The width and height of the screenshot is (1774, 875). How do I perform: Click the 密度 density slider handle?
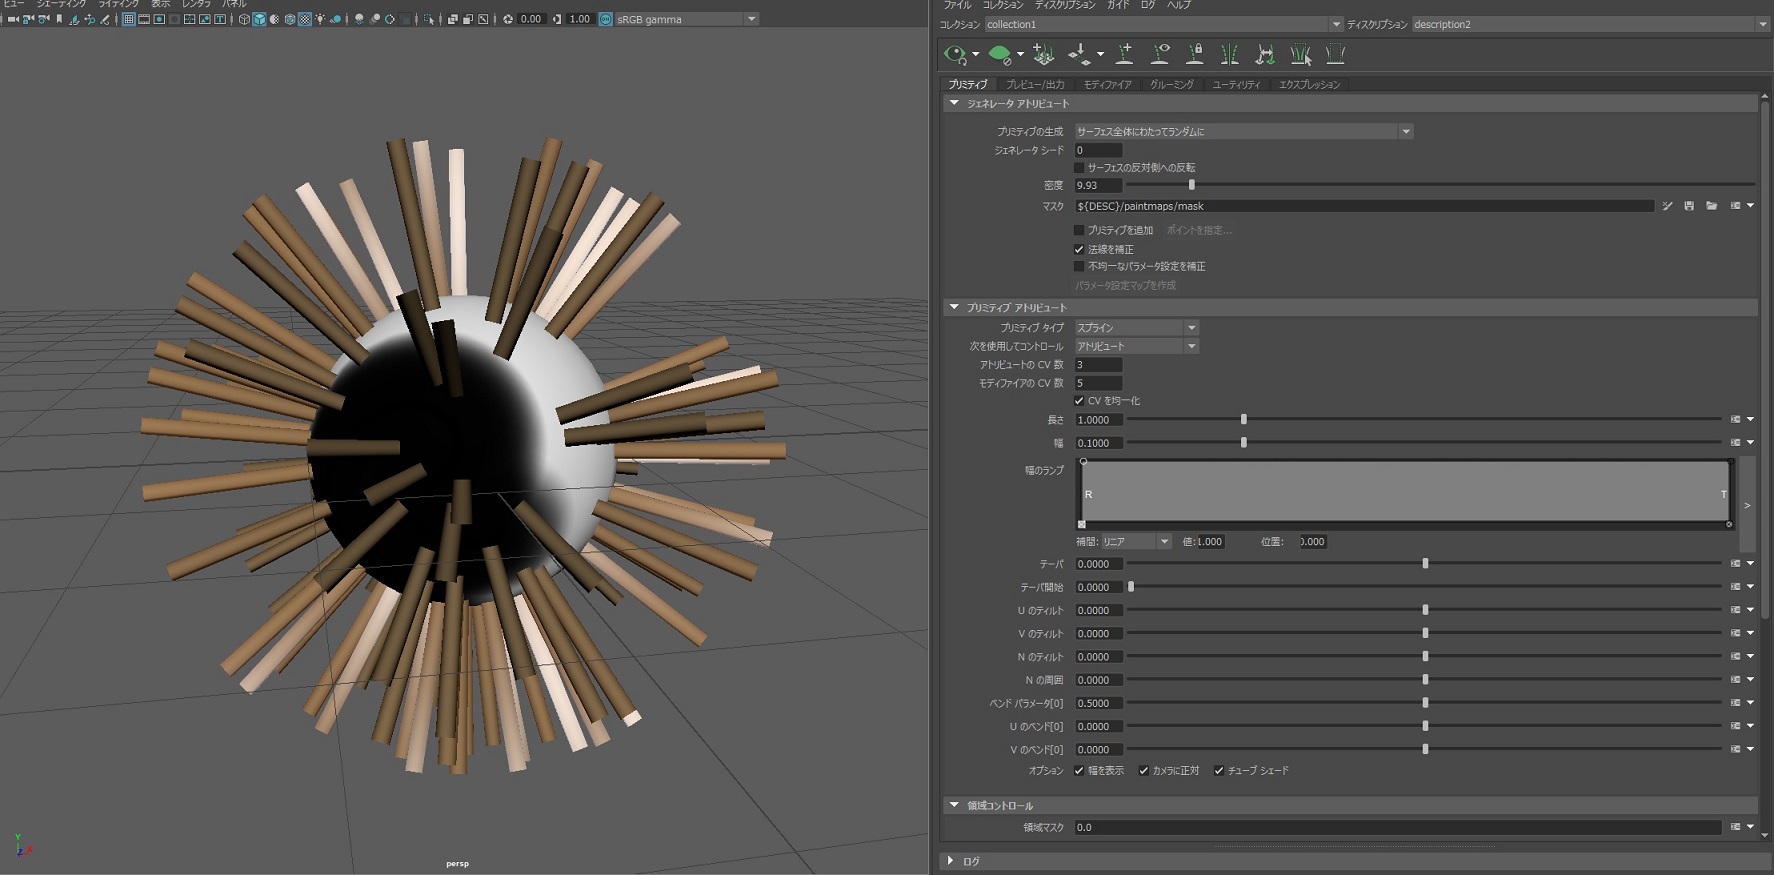[1191, 185]
